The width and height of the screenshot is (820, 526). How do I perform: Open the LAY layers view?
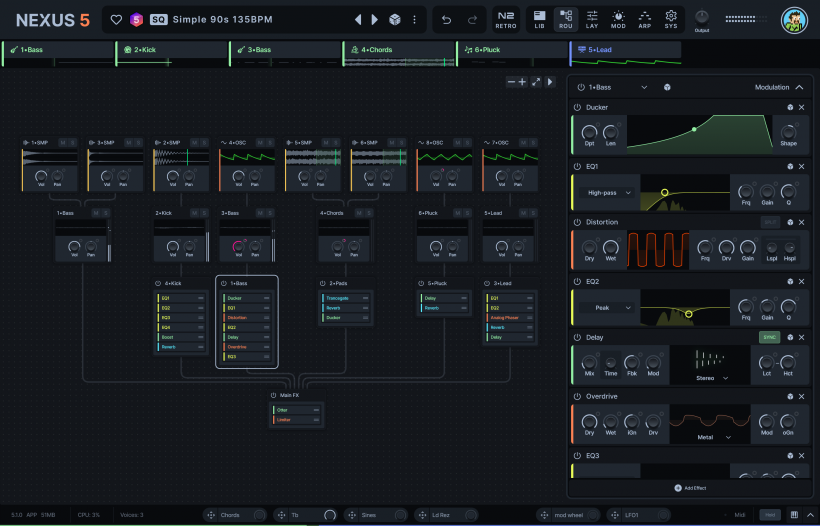(592, 20)
